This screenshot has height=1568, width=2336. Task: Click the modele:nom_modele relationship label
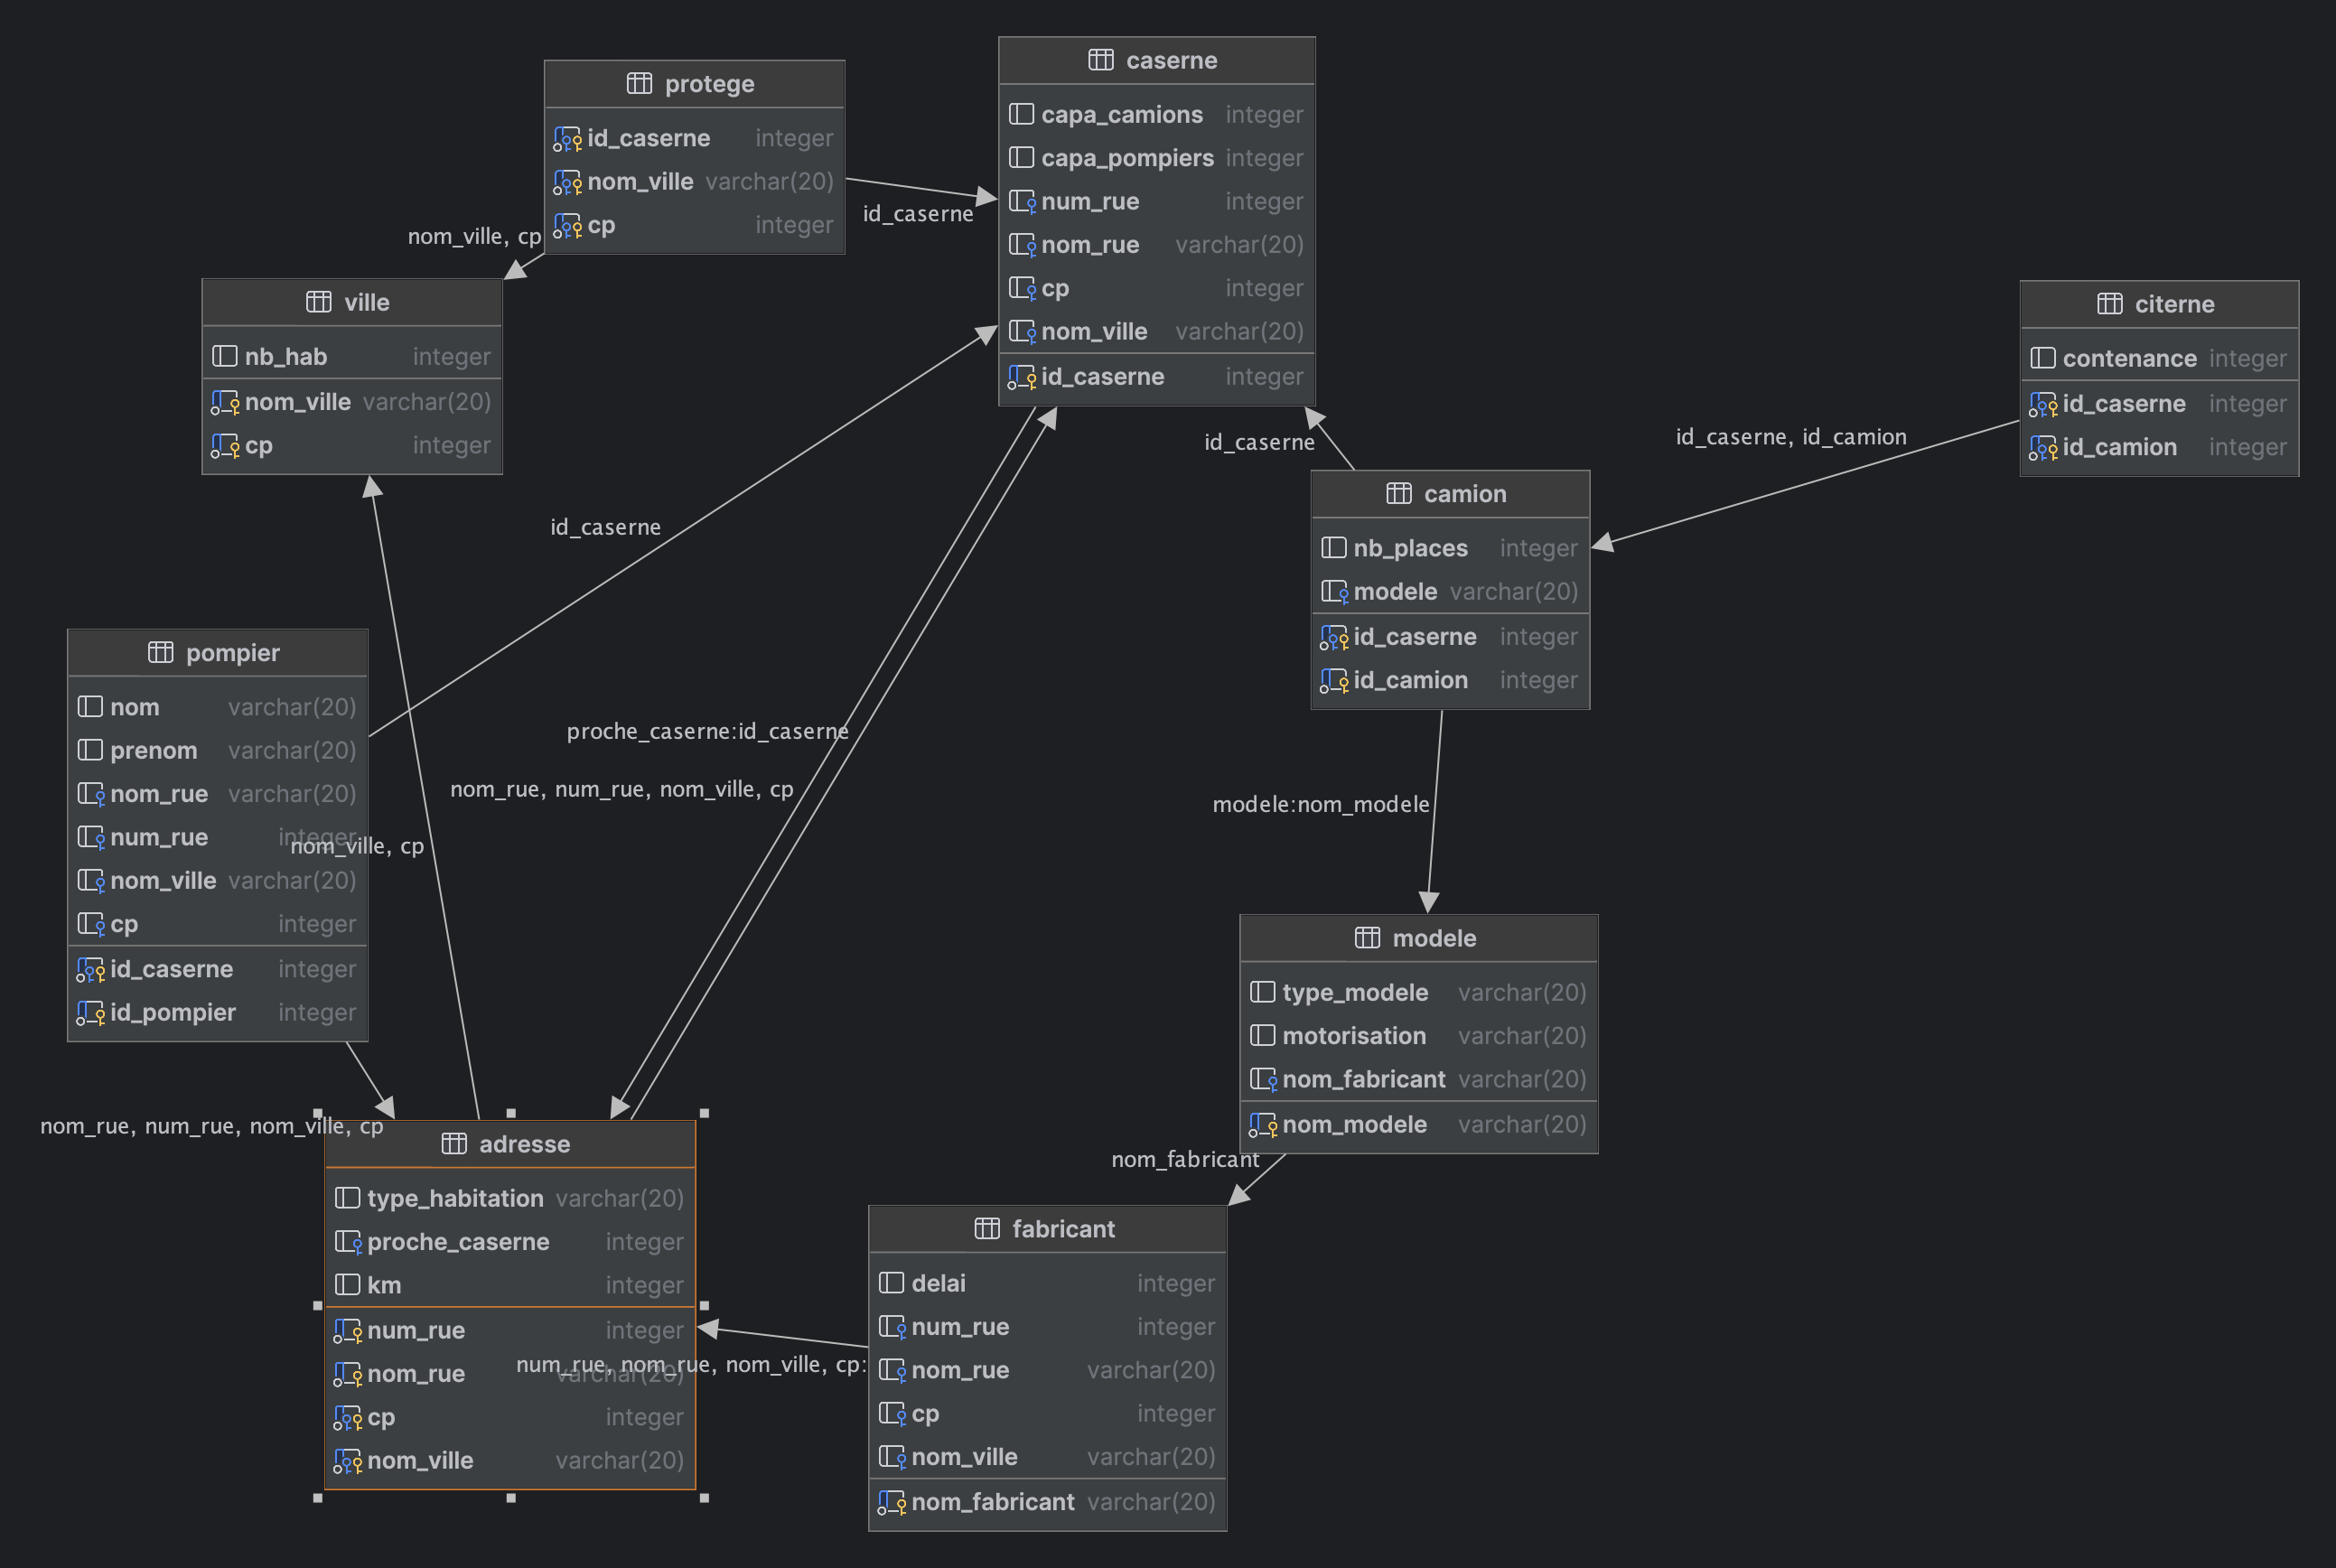(x=1320, y=804)
